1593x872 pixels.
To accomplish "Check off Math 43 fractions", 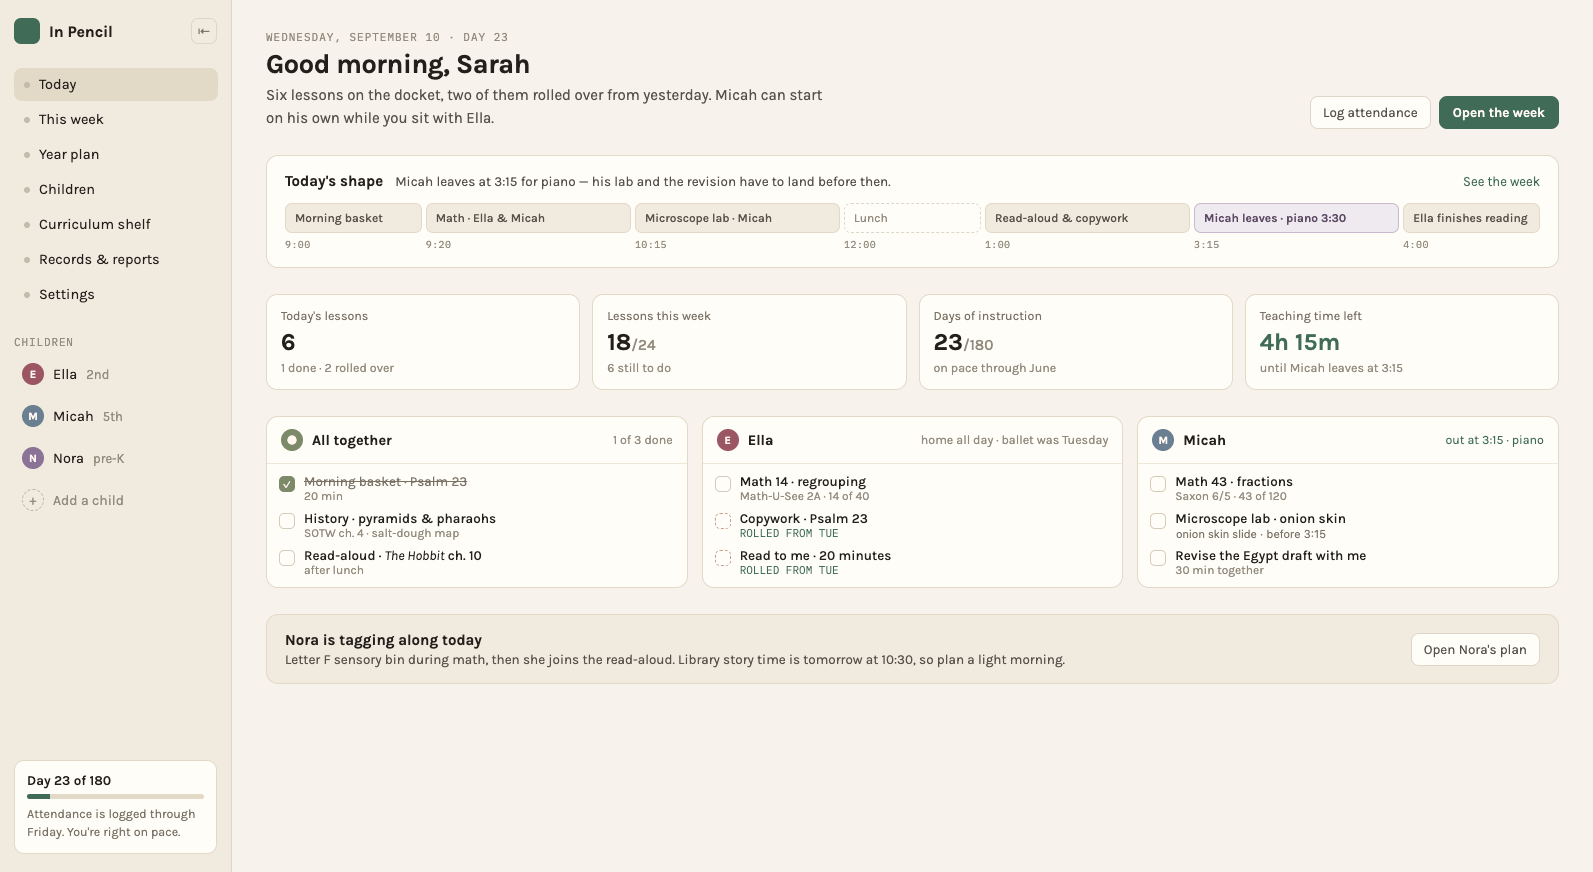I will coord(1158,484).
